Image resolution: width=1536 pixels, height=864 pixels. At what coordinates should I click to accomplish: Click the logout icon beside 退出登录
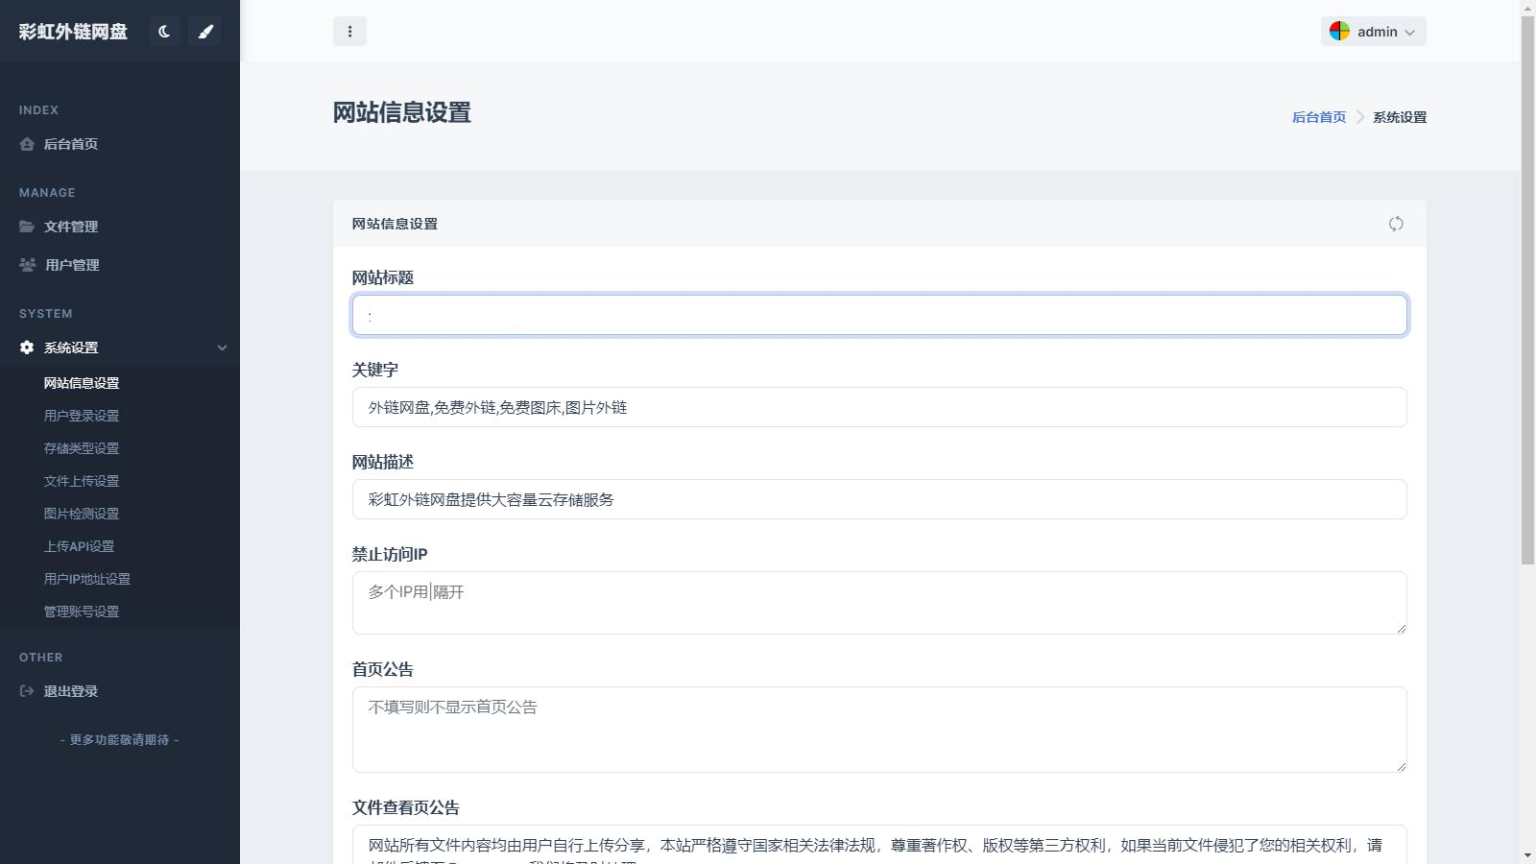pyautogui.click(x=27, y=691)
